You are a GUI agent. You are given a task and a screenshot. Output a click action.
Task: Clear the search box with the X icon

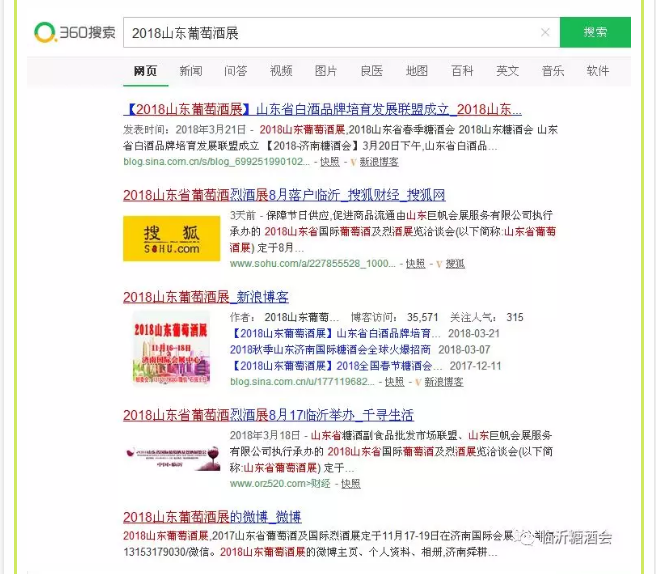(545, 33)
